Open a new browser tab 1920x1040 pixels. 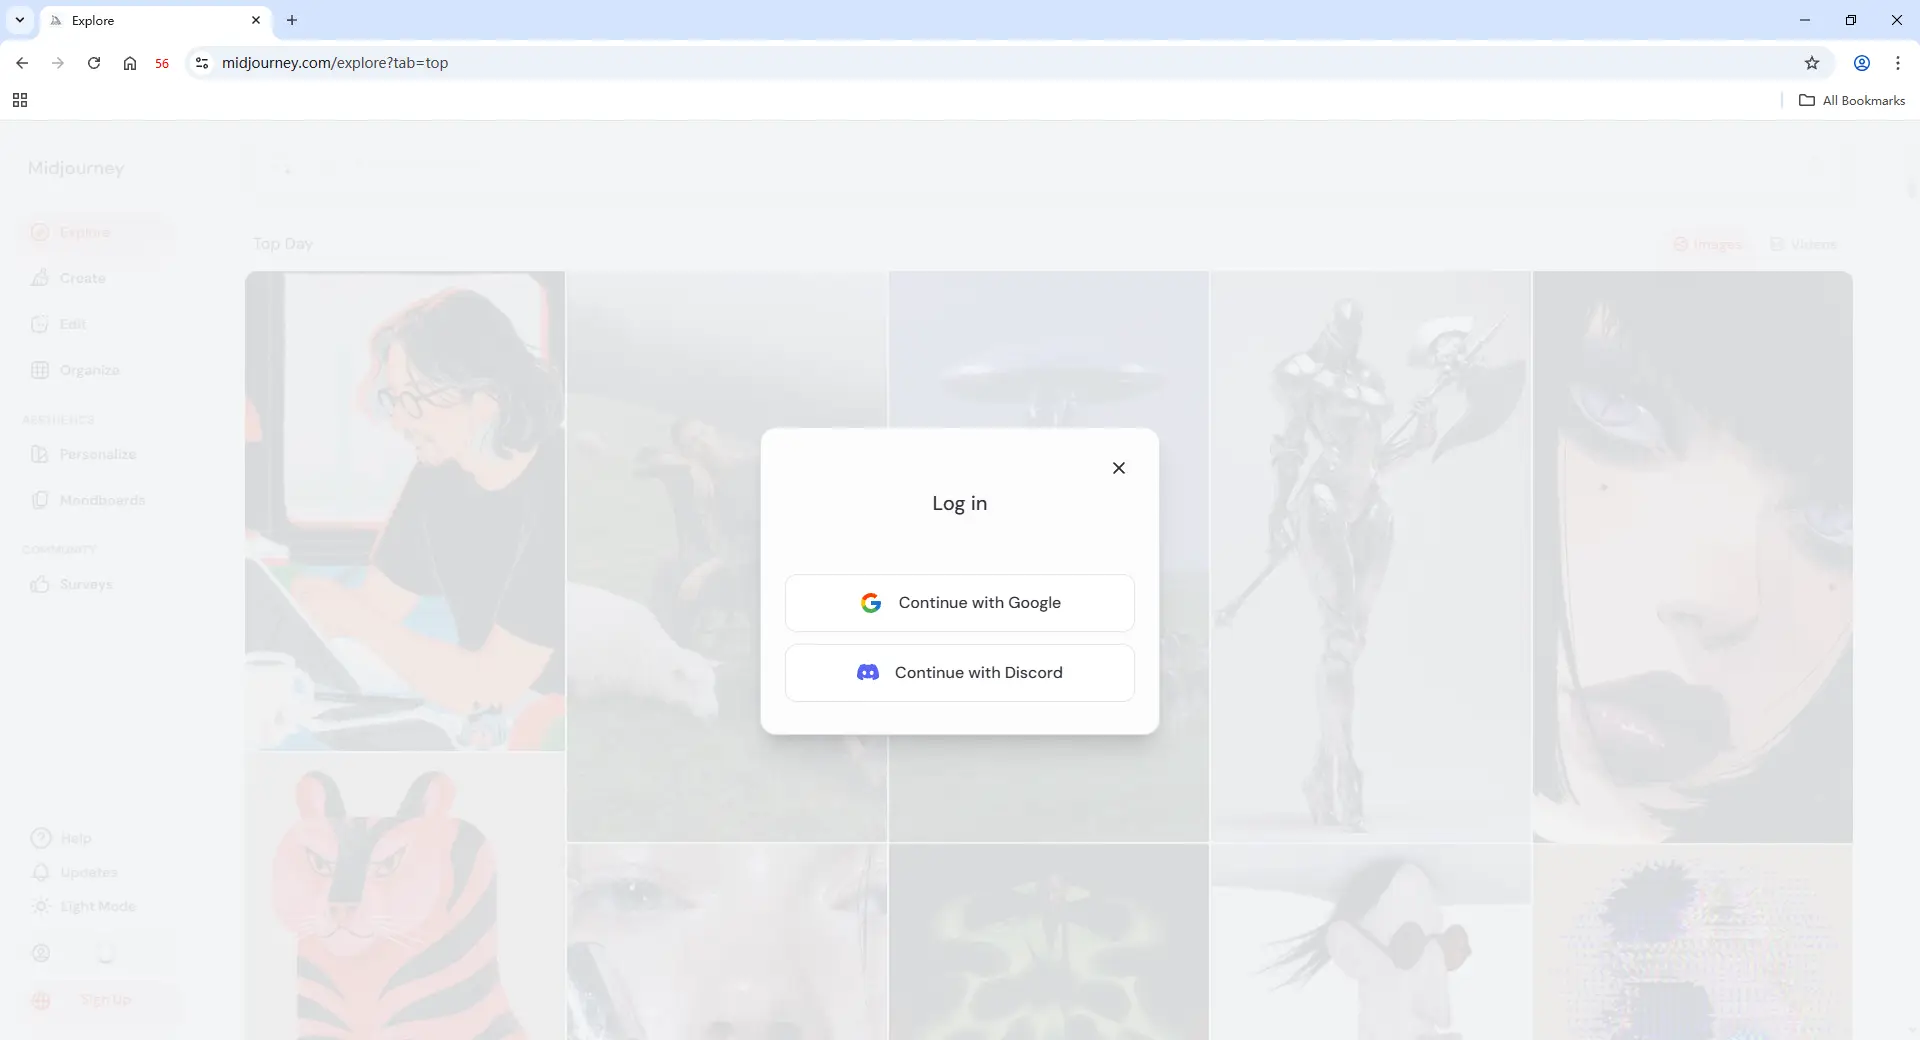(292, 20)
